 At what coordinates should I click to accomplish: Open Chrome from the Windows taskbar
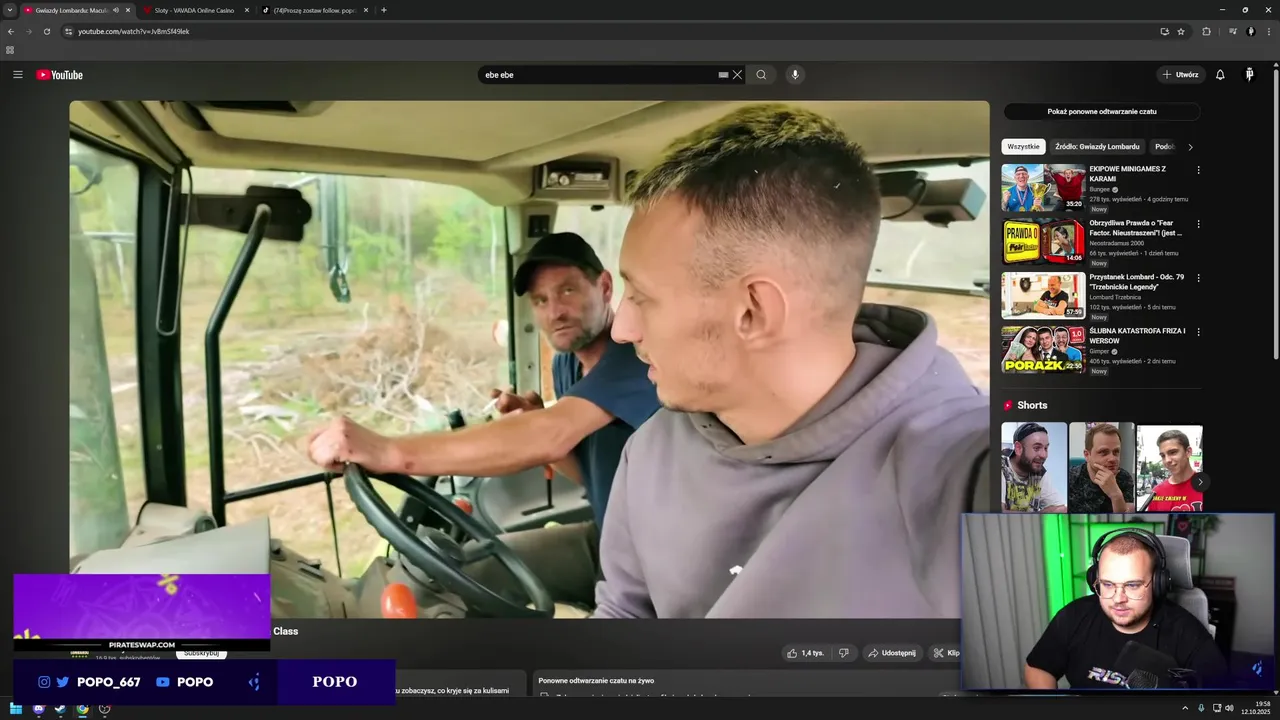point(82,709)
